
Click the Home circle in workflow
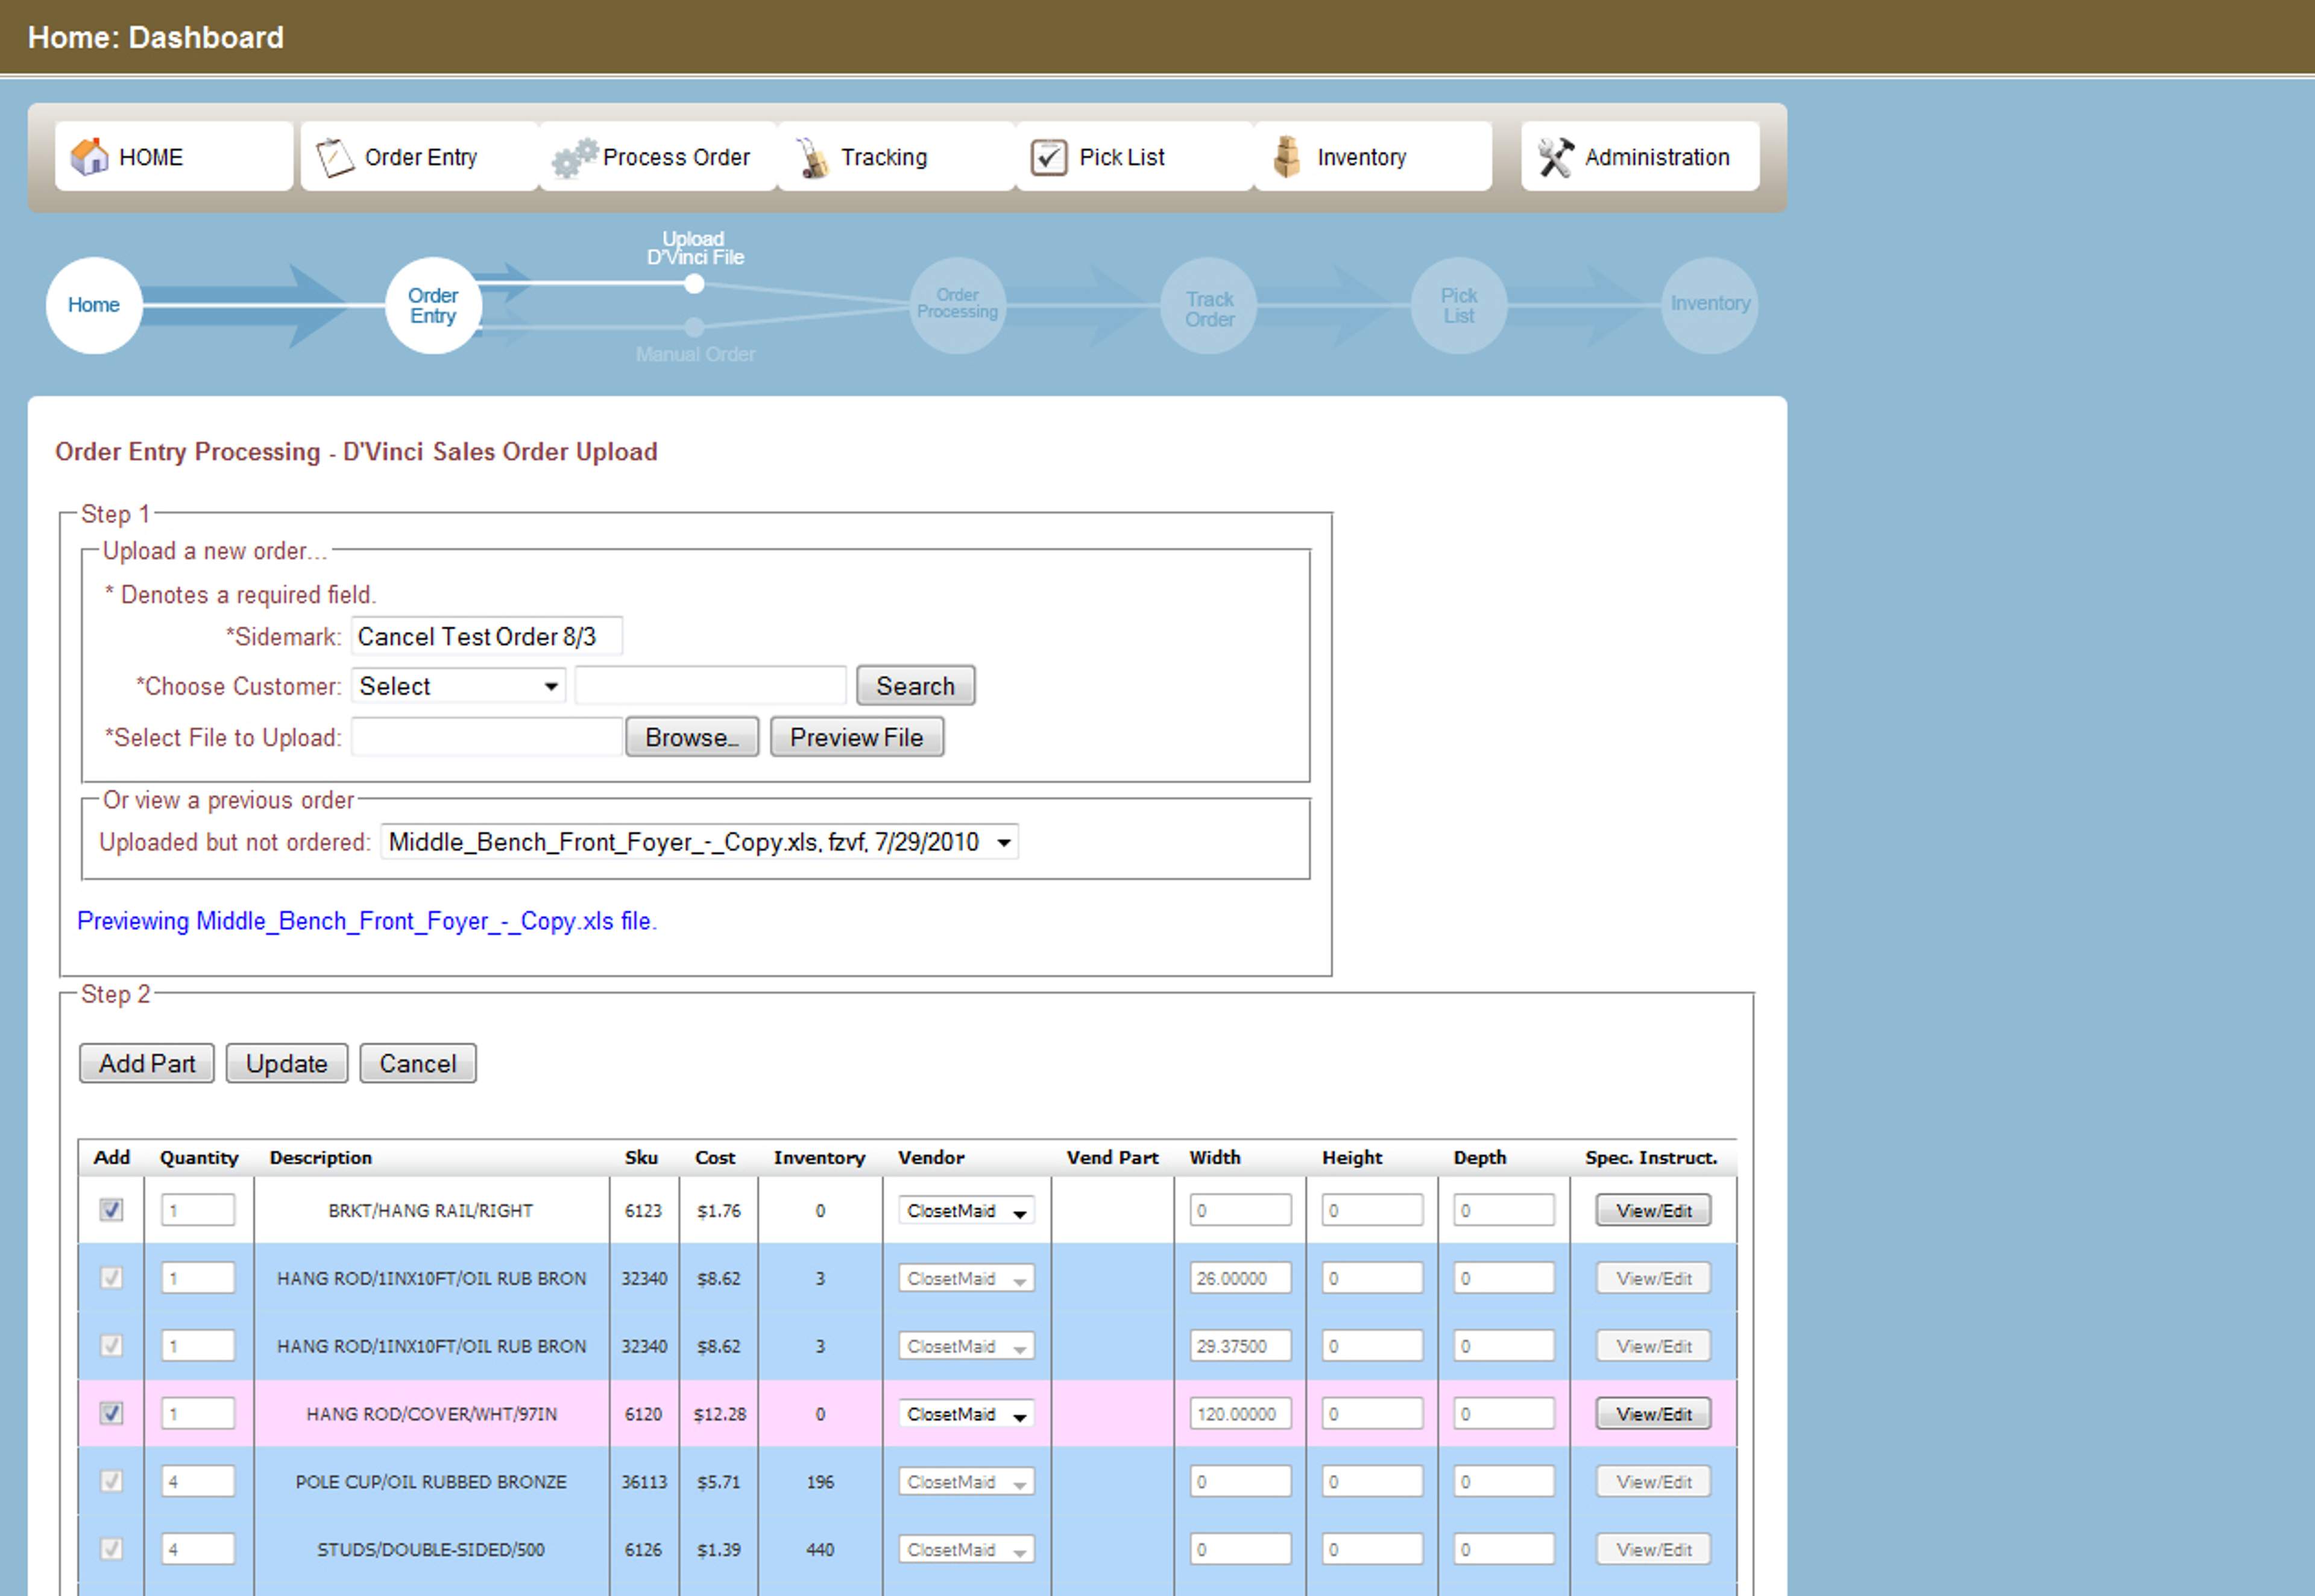tap(94, 305)
